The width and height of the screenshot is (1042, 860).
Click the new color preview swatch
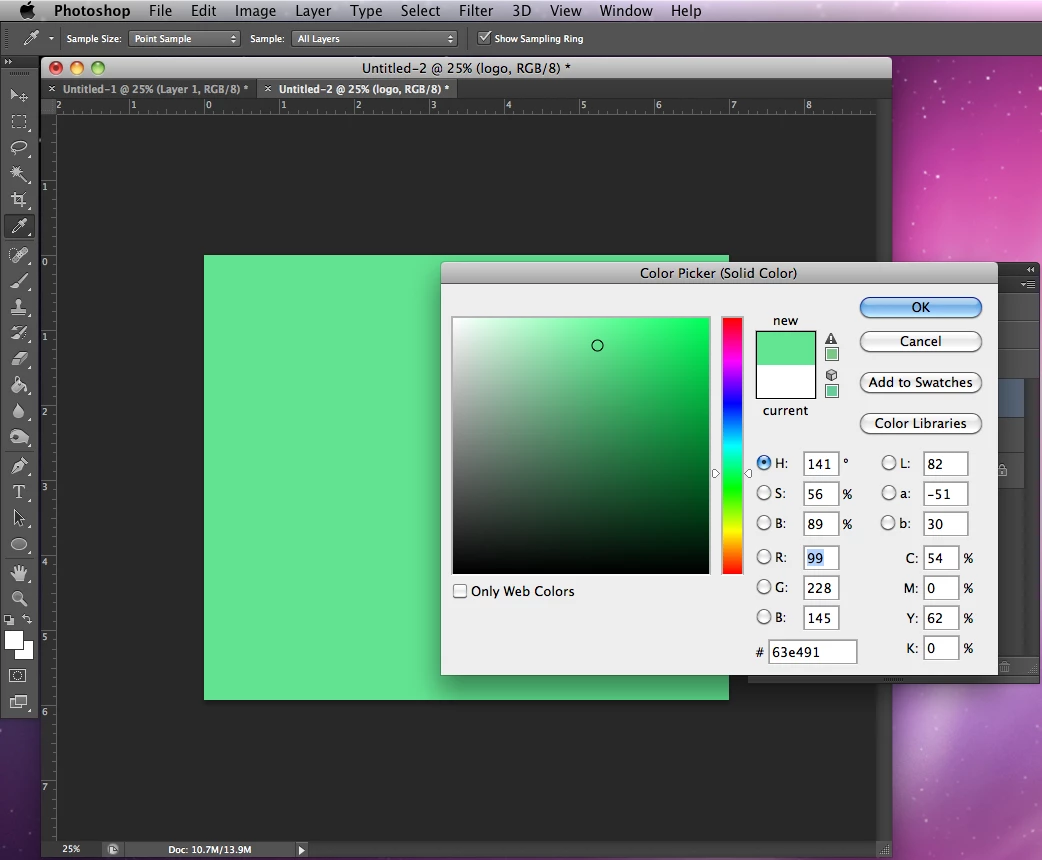(x=785, y=348)
